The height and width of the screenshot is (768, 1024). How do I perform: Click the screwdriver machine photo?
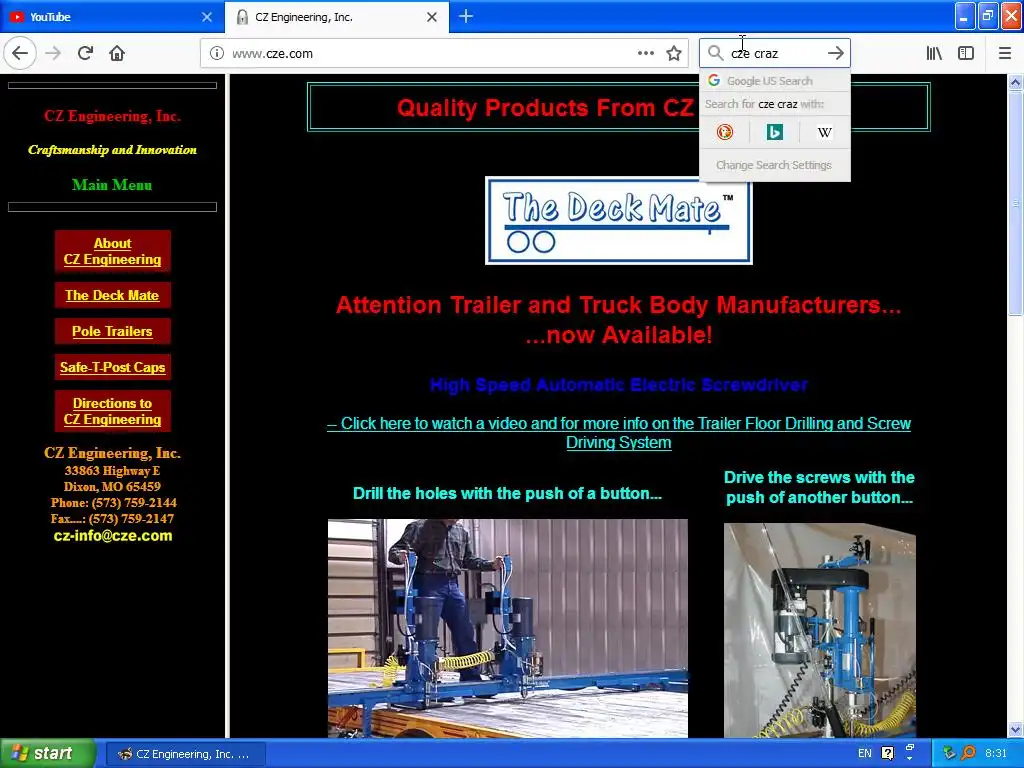(820, 630)
